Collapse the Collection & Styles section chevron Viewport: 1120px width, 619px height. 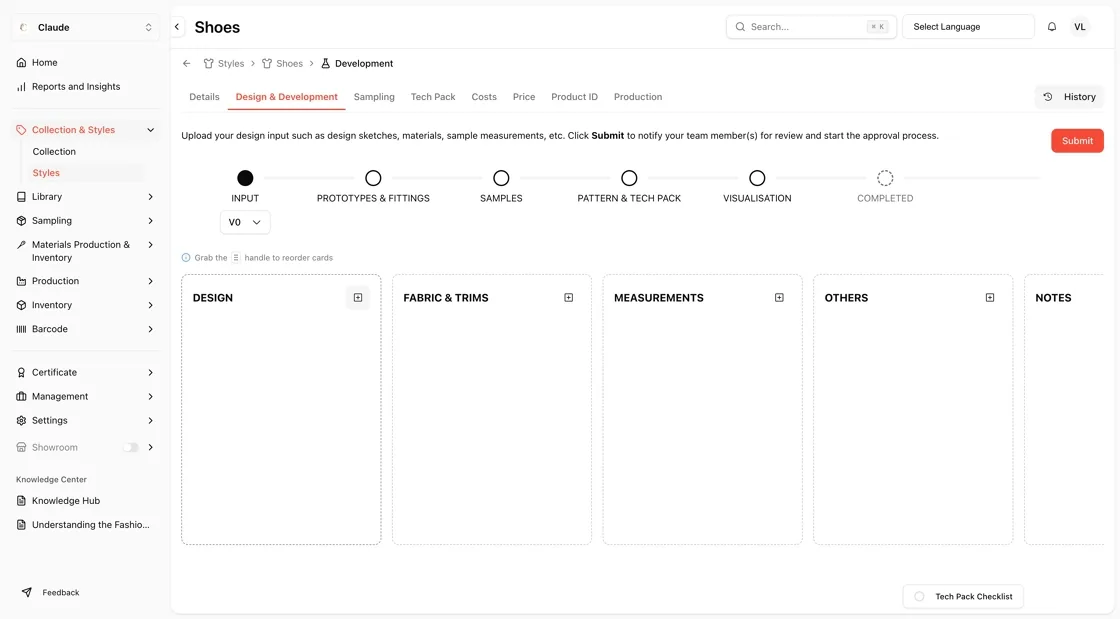pos(151,130)
